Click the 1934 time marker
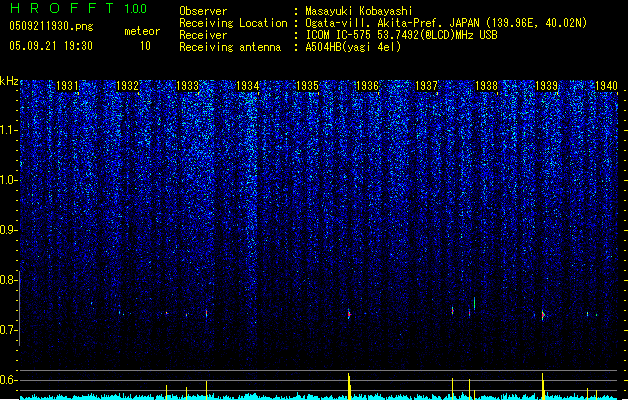Screen dimensions: 629x400 point(248,86)
